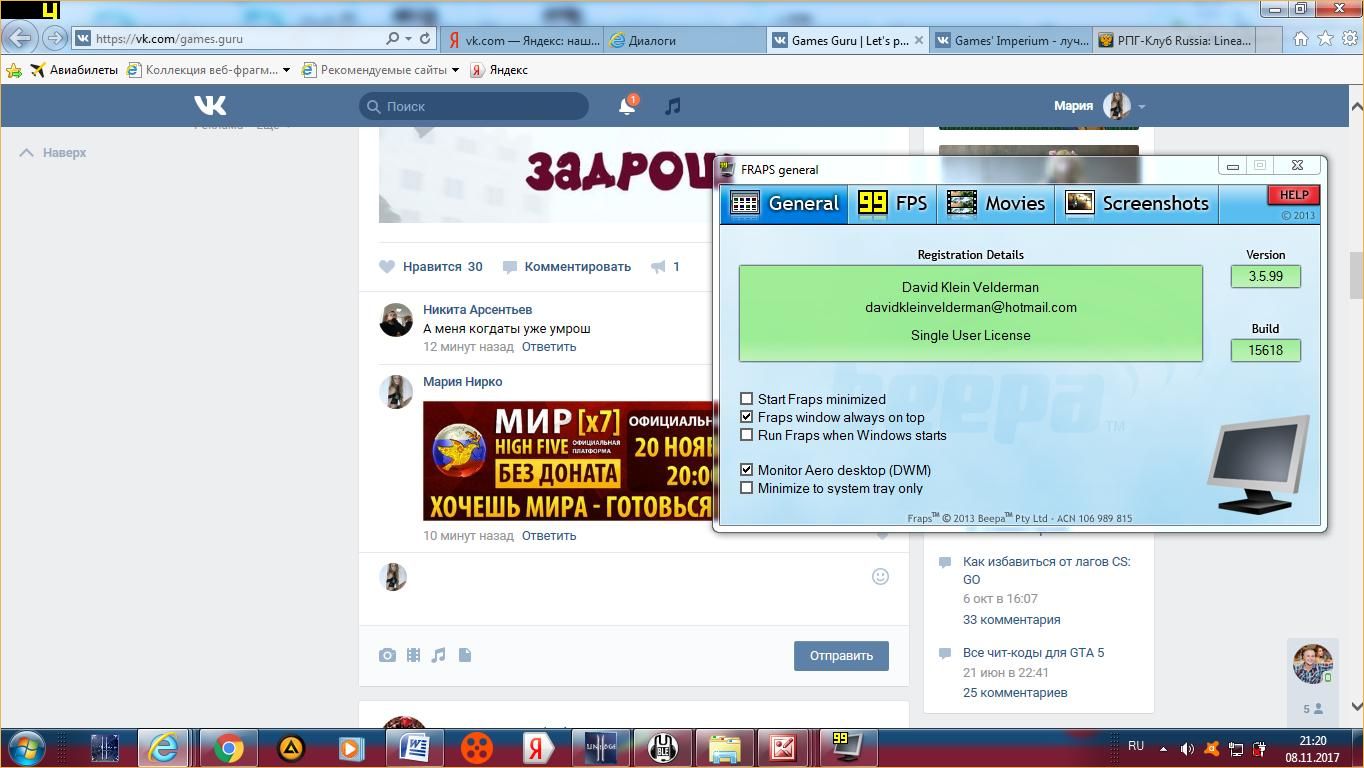Toggle Monitor Aero desktop (DWM) checkbox
The image size is (1364, 768).
[746, 470]
